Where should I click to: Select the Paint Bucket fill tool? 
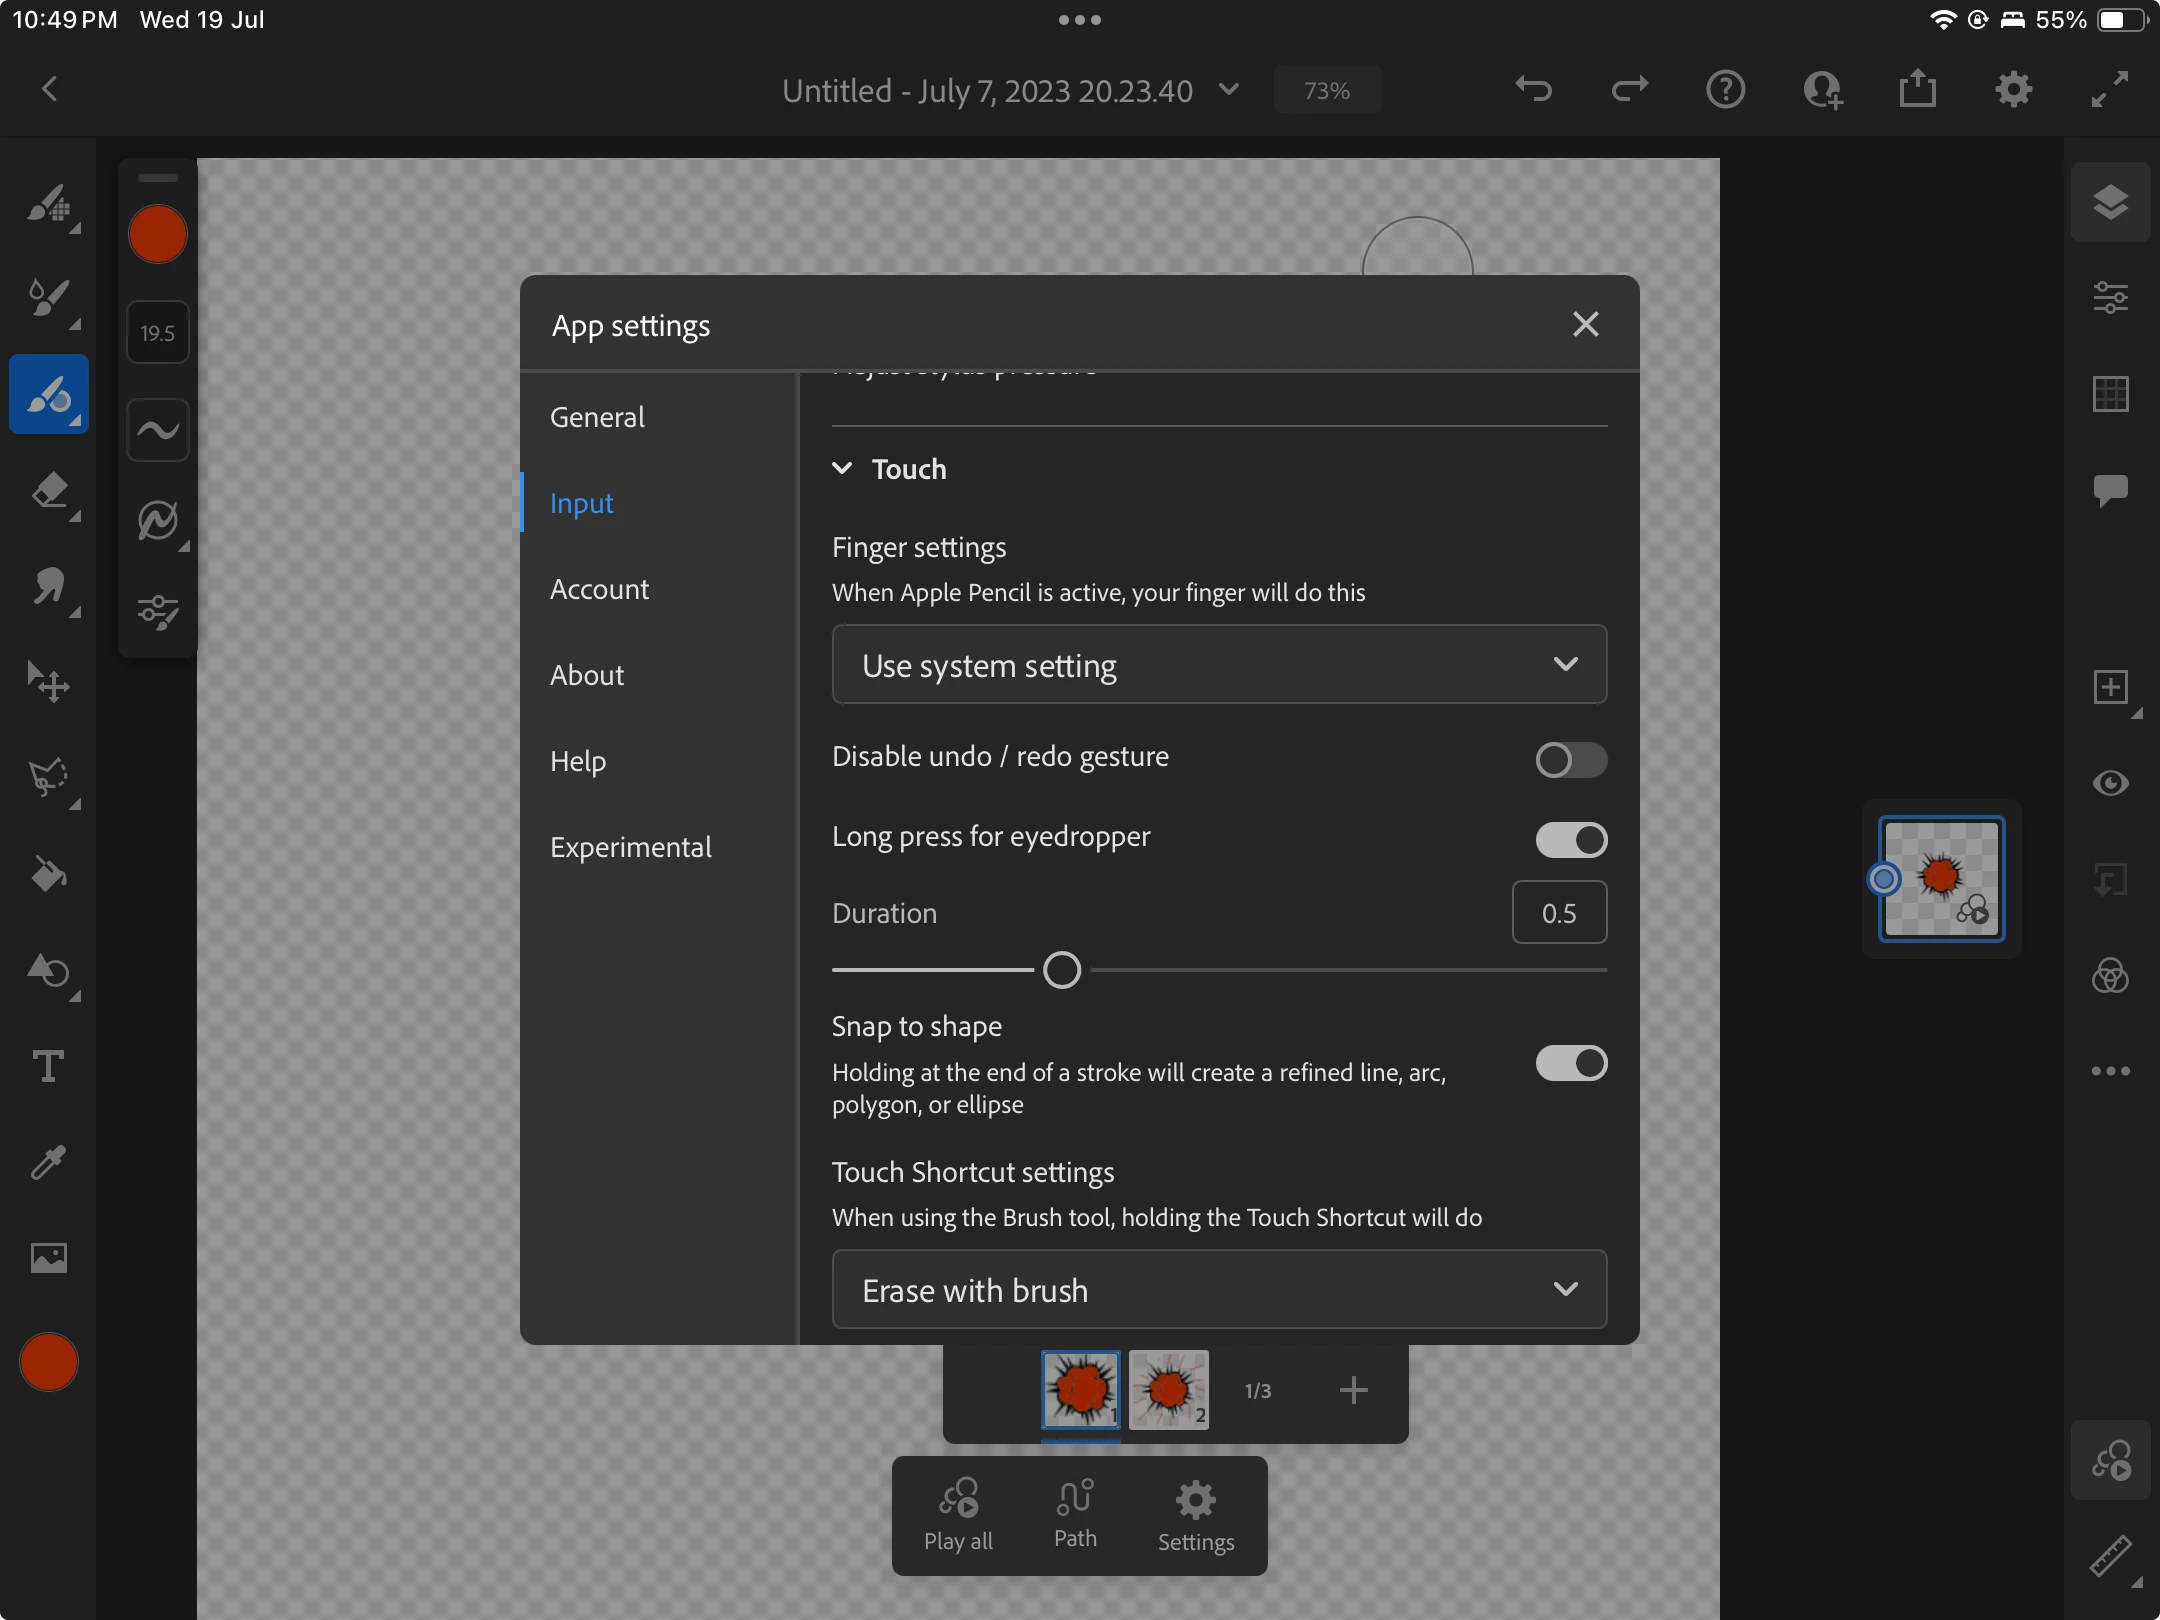pyautogui.click(x=48, y=874)
